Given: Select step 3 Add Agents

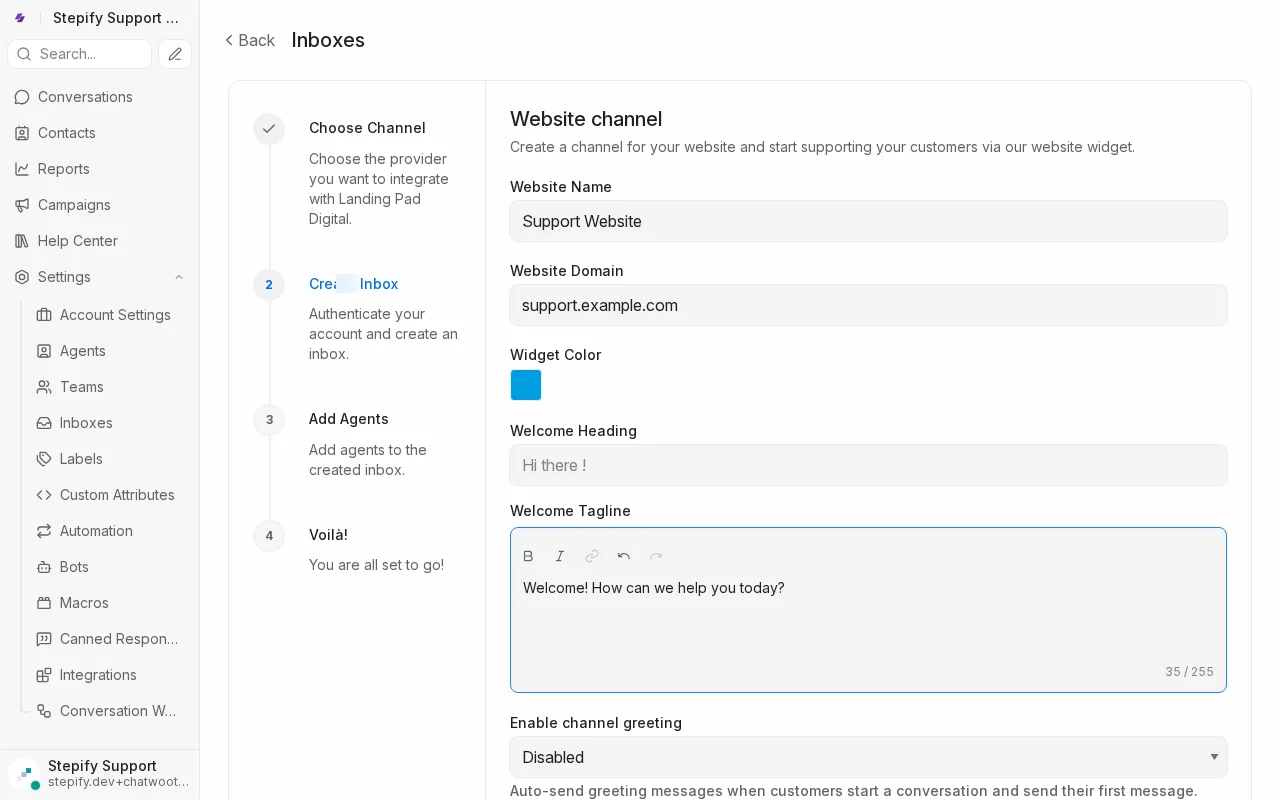Looking at the screenshot, I should click(348, 419).
